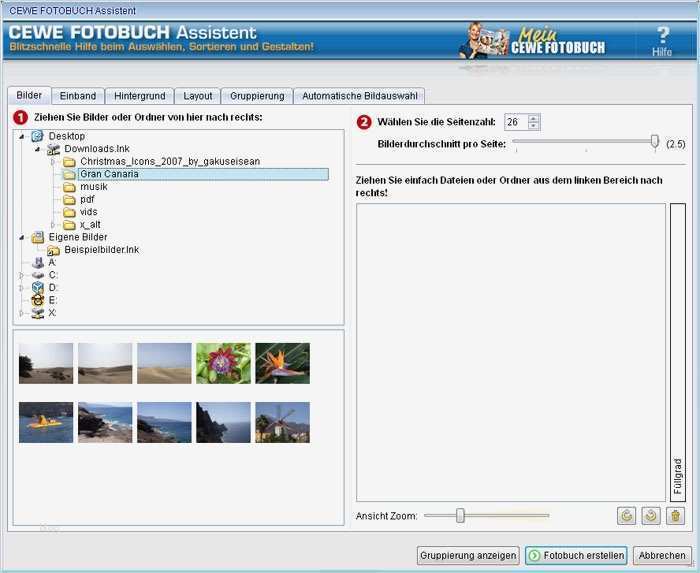
Task: Click the Gran Canaria folder icon
Action: click(x=69, y=174)
